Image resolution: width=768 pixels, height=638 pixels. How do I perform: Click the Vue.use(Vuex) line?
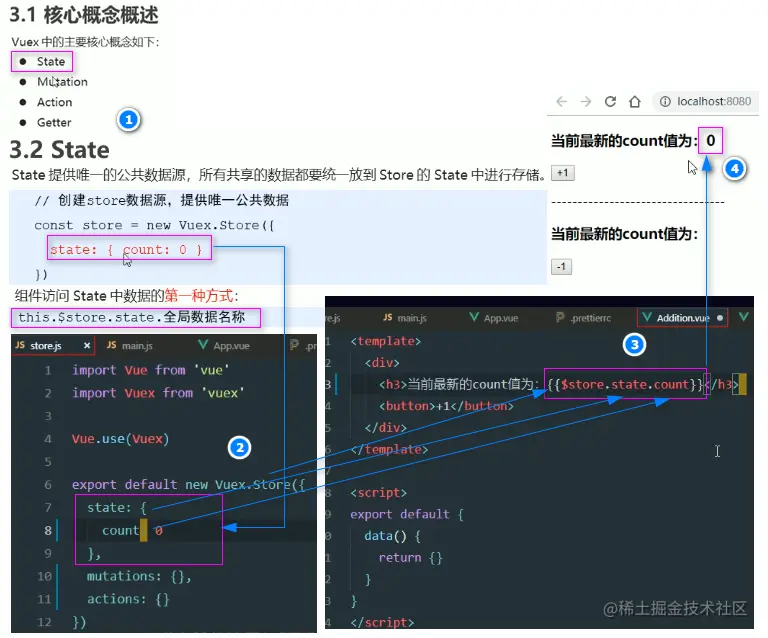[120, 439]
